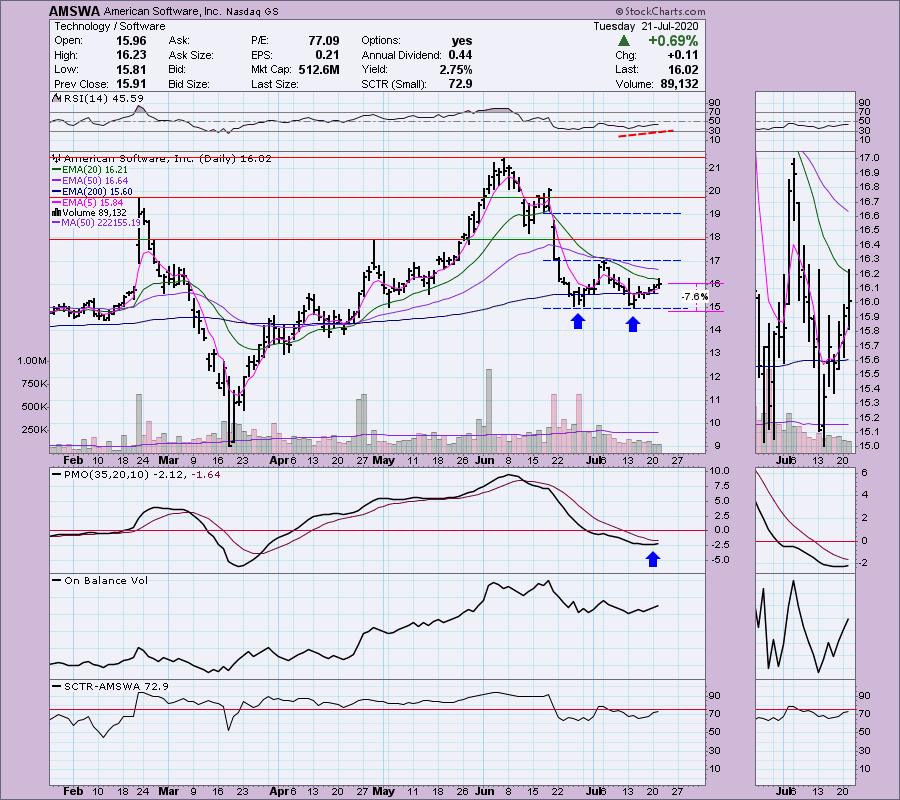Image resolution: width=900 pixels, height=800 pixels.
Task: Click the SCTR (Small) label in header
Action: [x=394, y=84]
